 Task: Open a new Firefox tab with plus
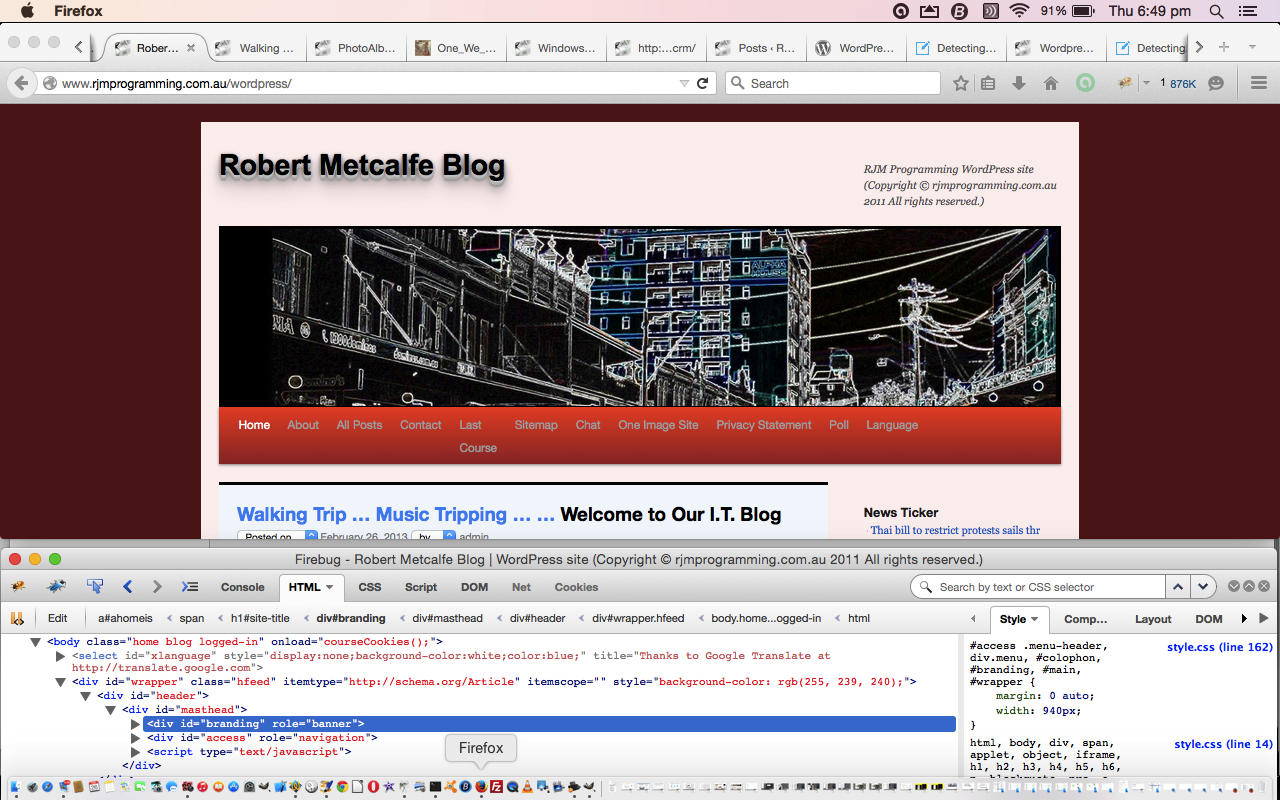[x=1223, y=47]
